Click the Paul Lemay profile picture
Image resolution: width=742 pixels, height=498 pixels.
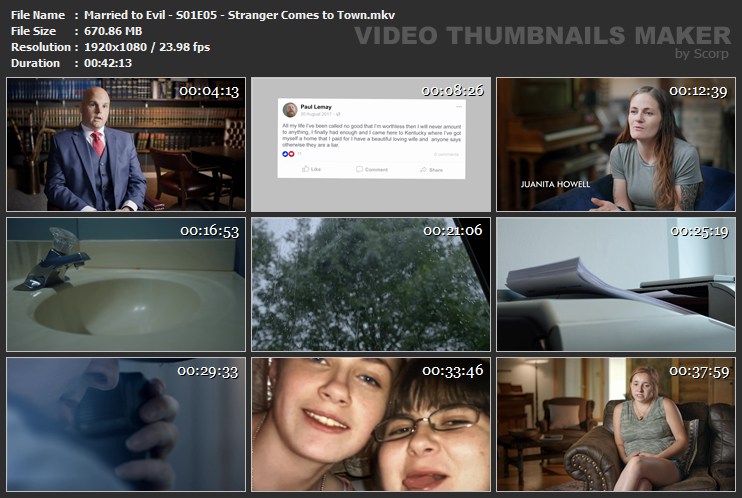290,110
